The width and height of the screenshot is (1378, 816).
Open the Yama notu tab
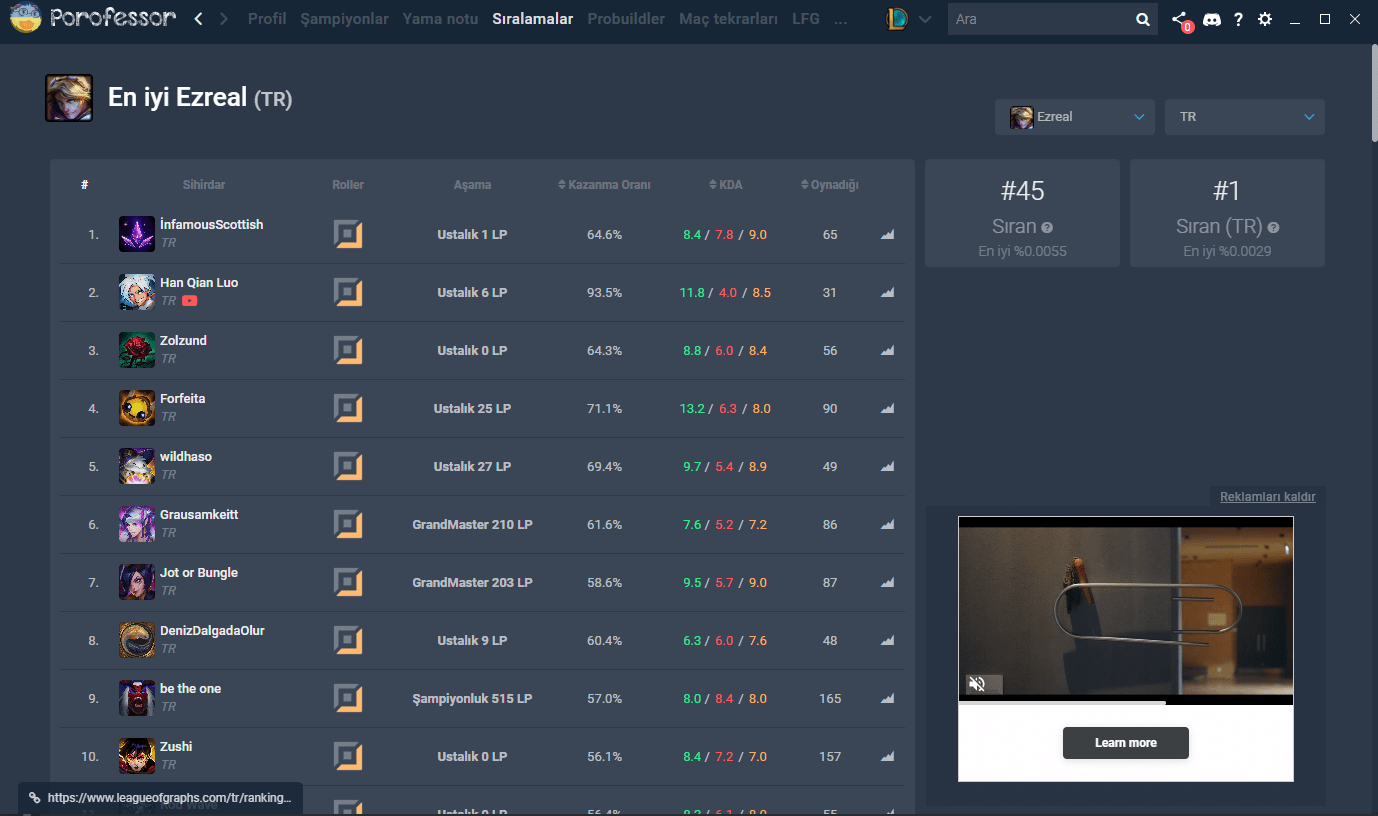click(441, 19)
